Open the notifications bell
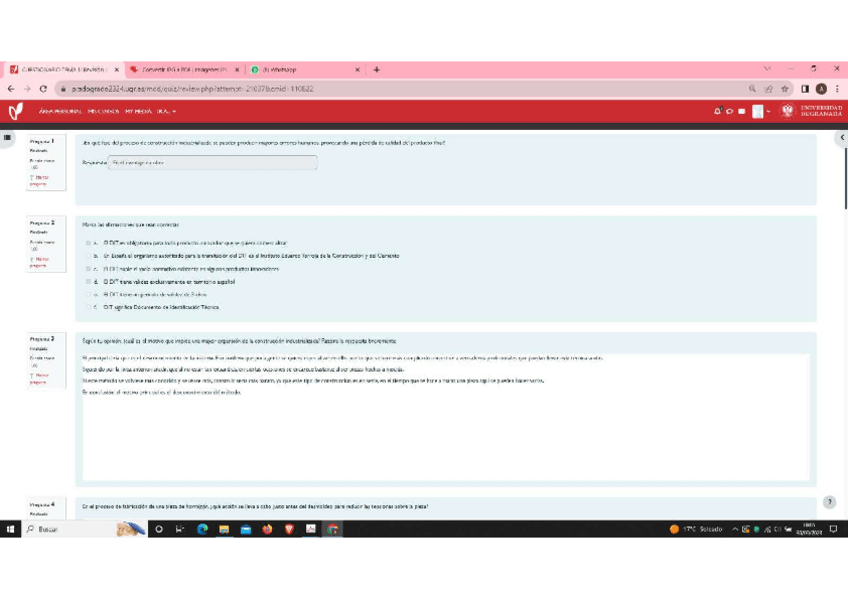The height and width of the screenshot is (599, 848). [718, 111]
